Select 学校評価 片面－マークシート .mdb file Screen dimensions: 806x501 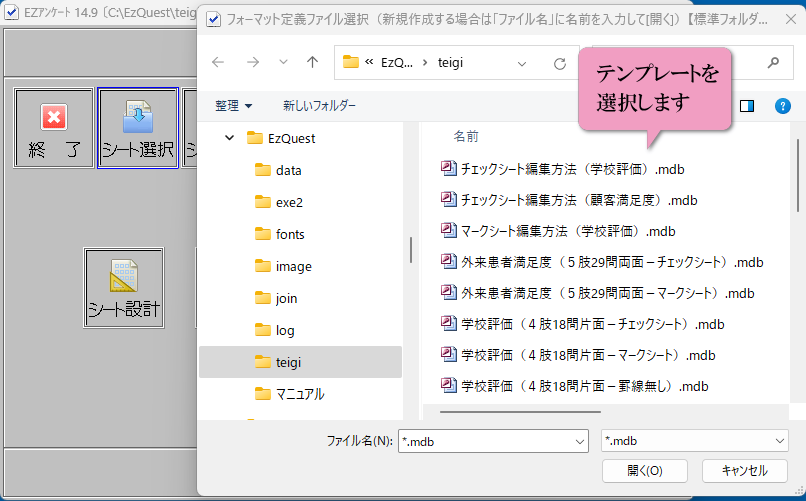pos(578,355)
